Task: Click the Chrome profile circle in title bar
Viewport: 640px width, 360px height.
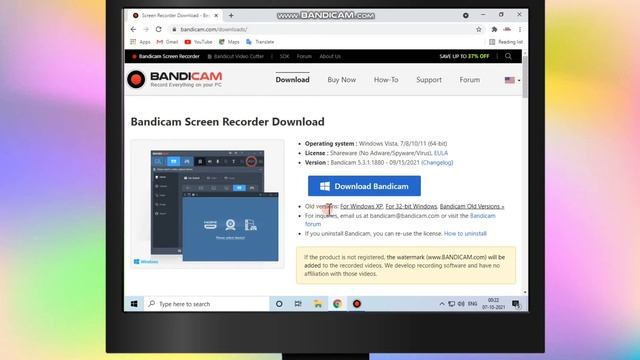Action: [x=466, y=16]
